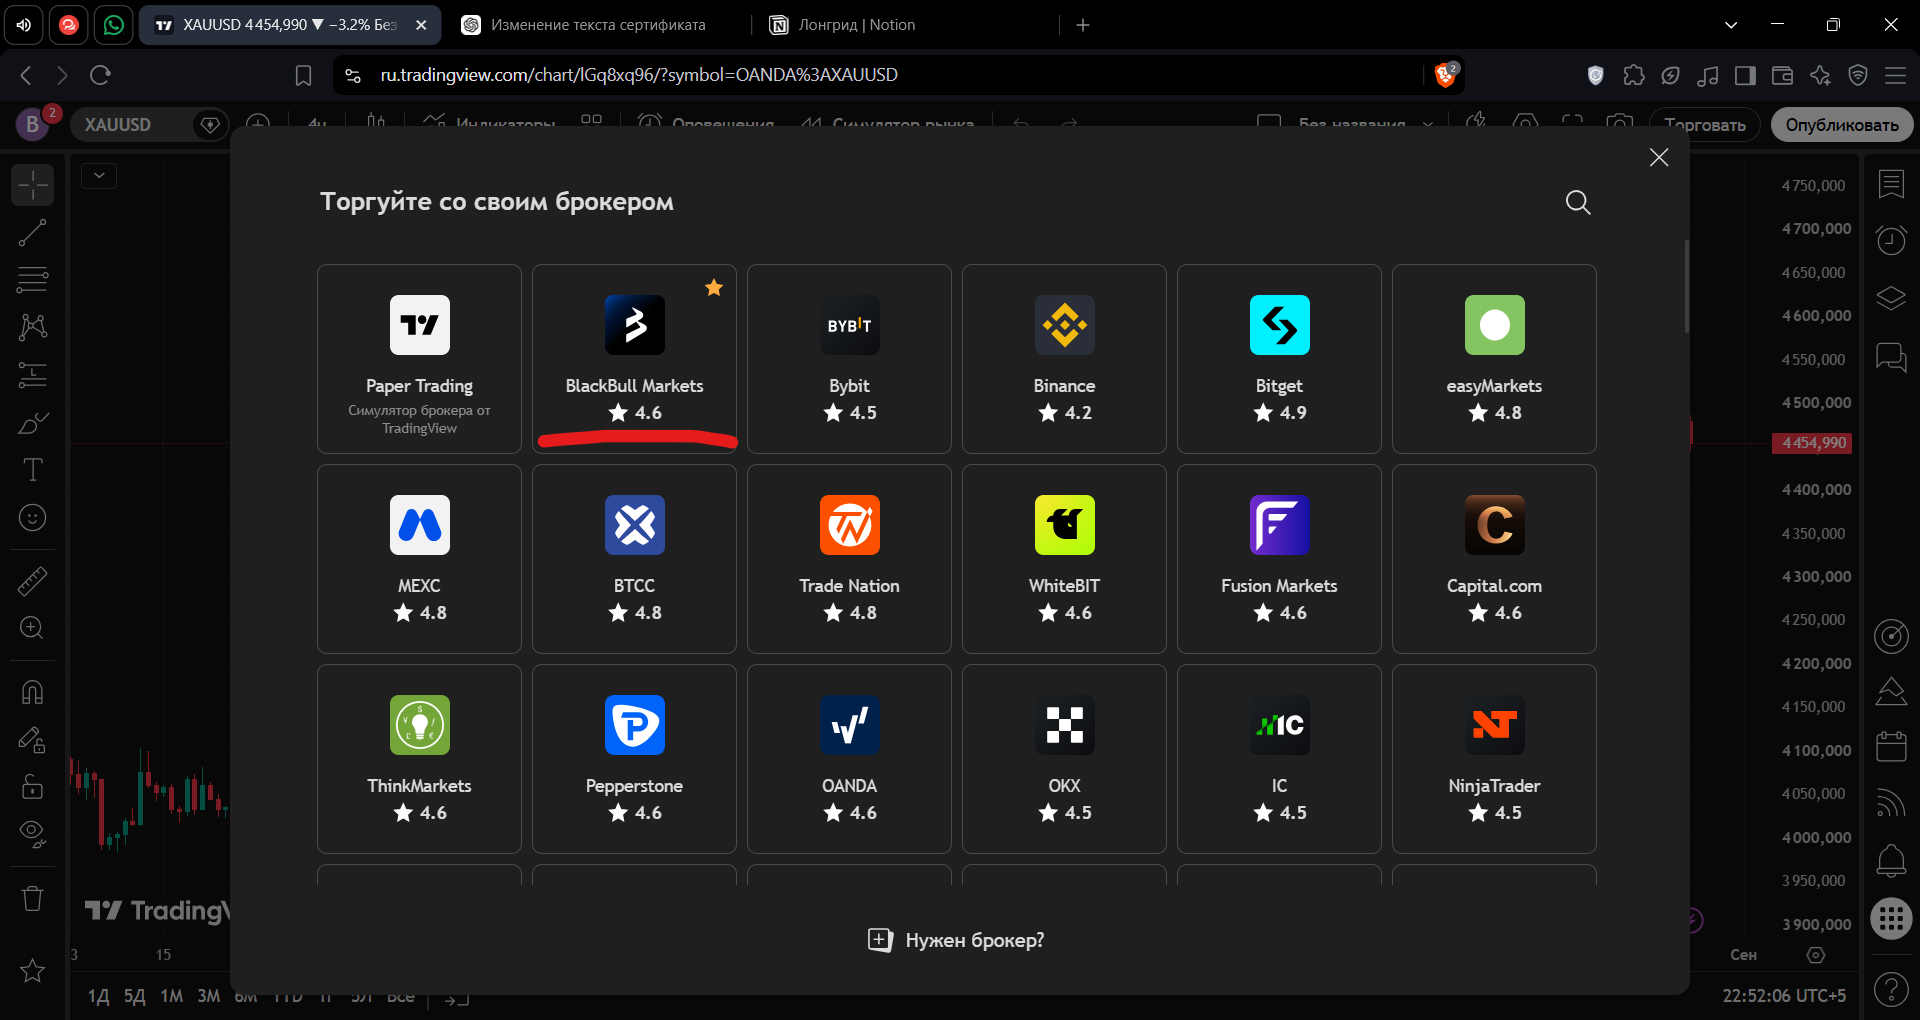Select the 3M date range
This screenshot has width=1920, height=1020.
pyautogui.click(x=209, y=996)
